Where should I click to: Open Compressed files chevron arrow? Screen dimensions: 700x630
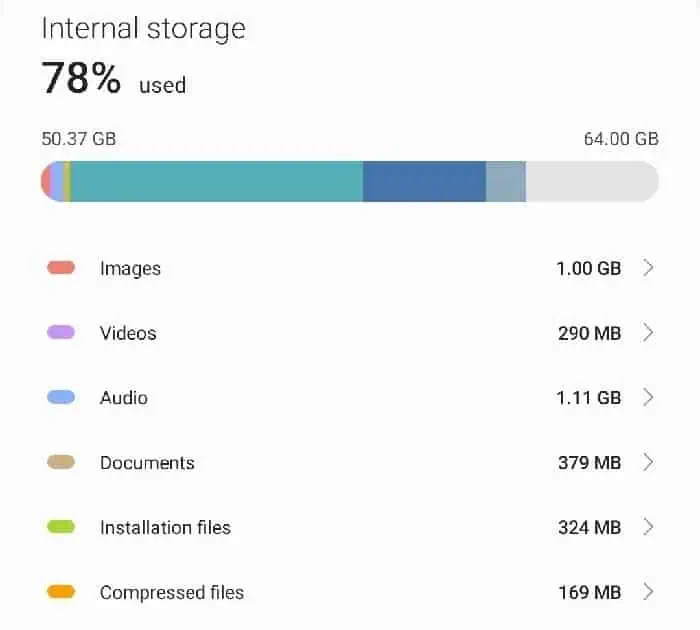[648, 592]
